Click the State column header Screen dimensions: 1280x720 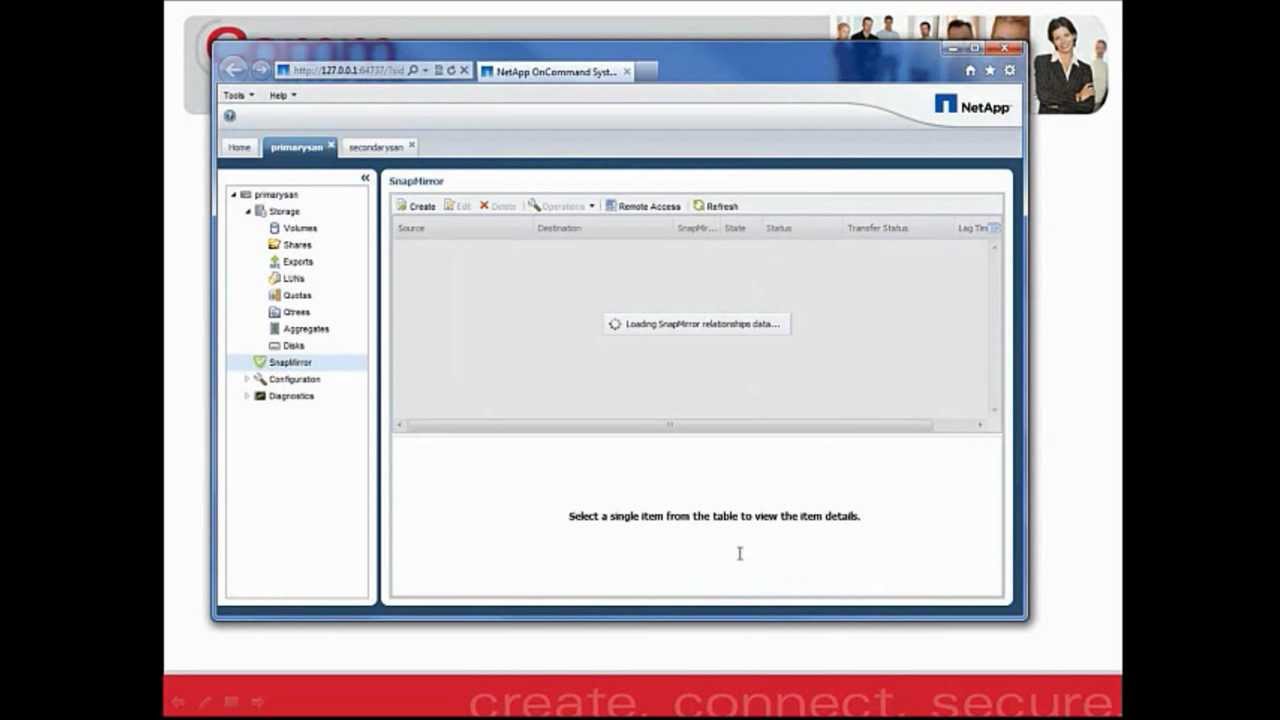[x=741, y=228]
